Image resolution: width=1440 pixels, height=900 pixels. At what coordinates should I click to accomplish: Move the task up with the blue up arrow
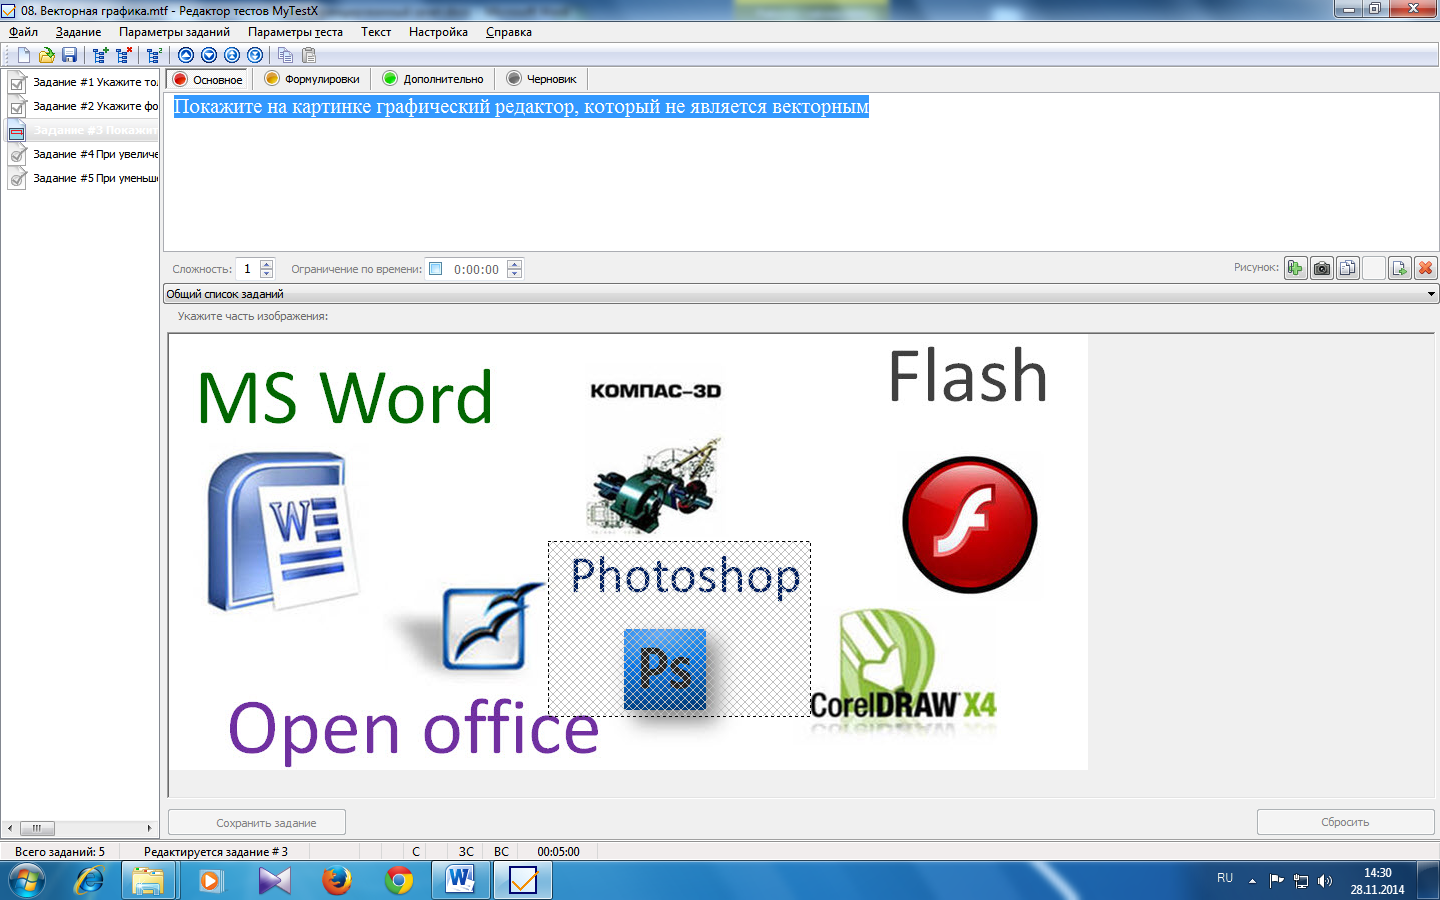point(186,55)
